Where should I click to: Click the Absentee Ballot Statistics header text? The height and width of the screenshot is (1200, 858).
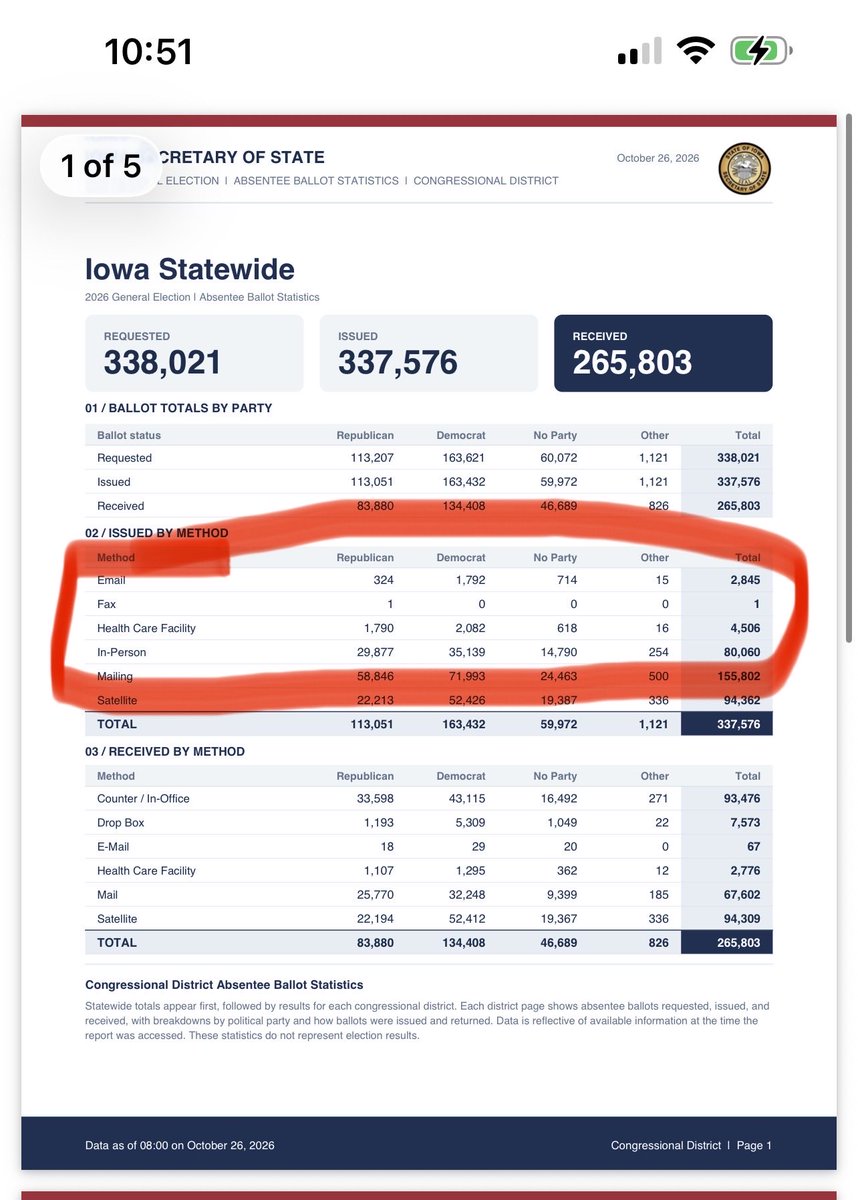tap(316, 181)
